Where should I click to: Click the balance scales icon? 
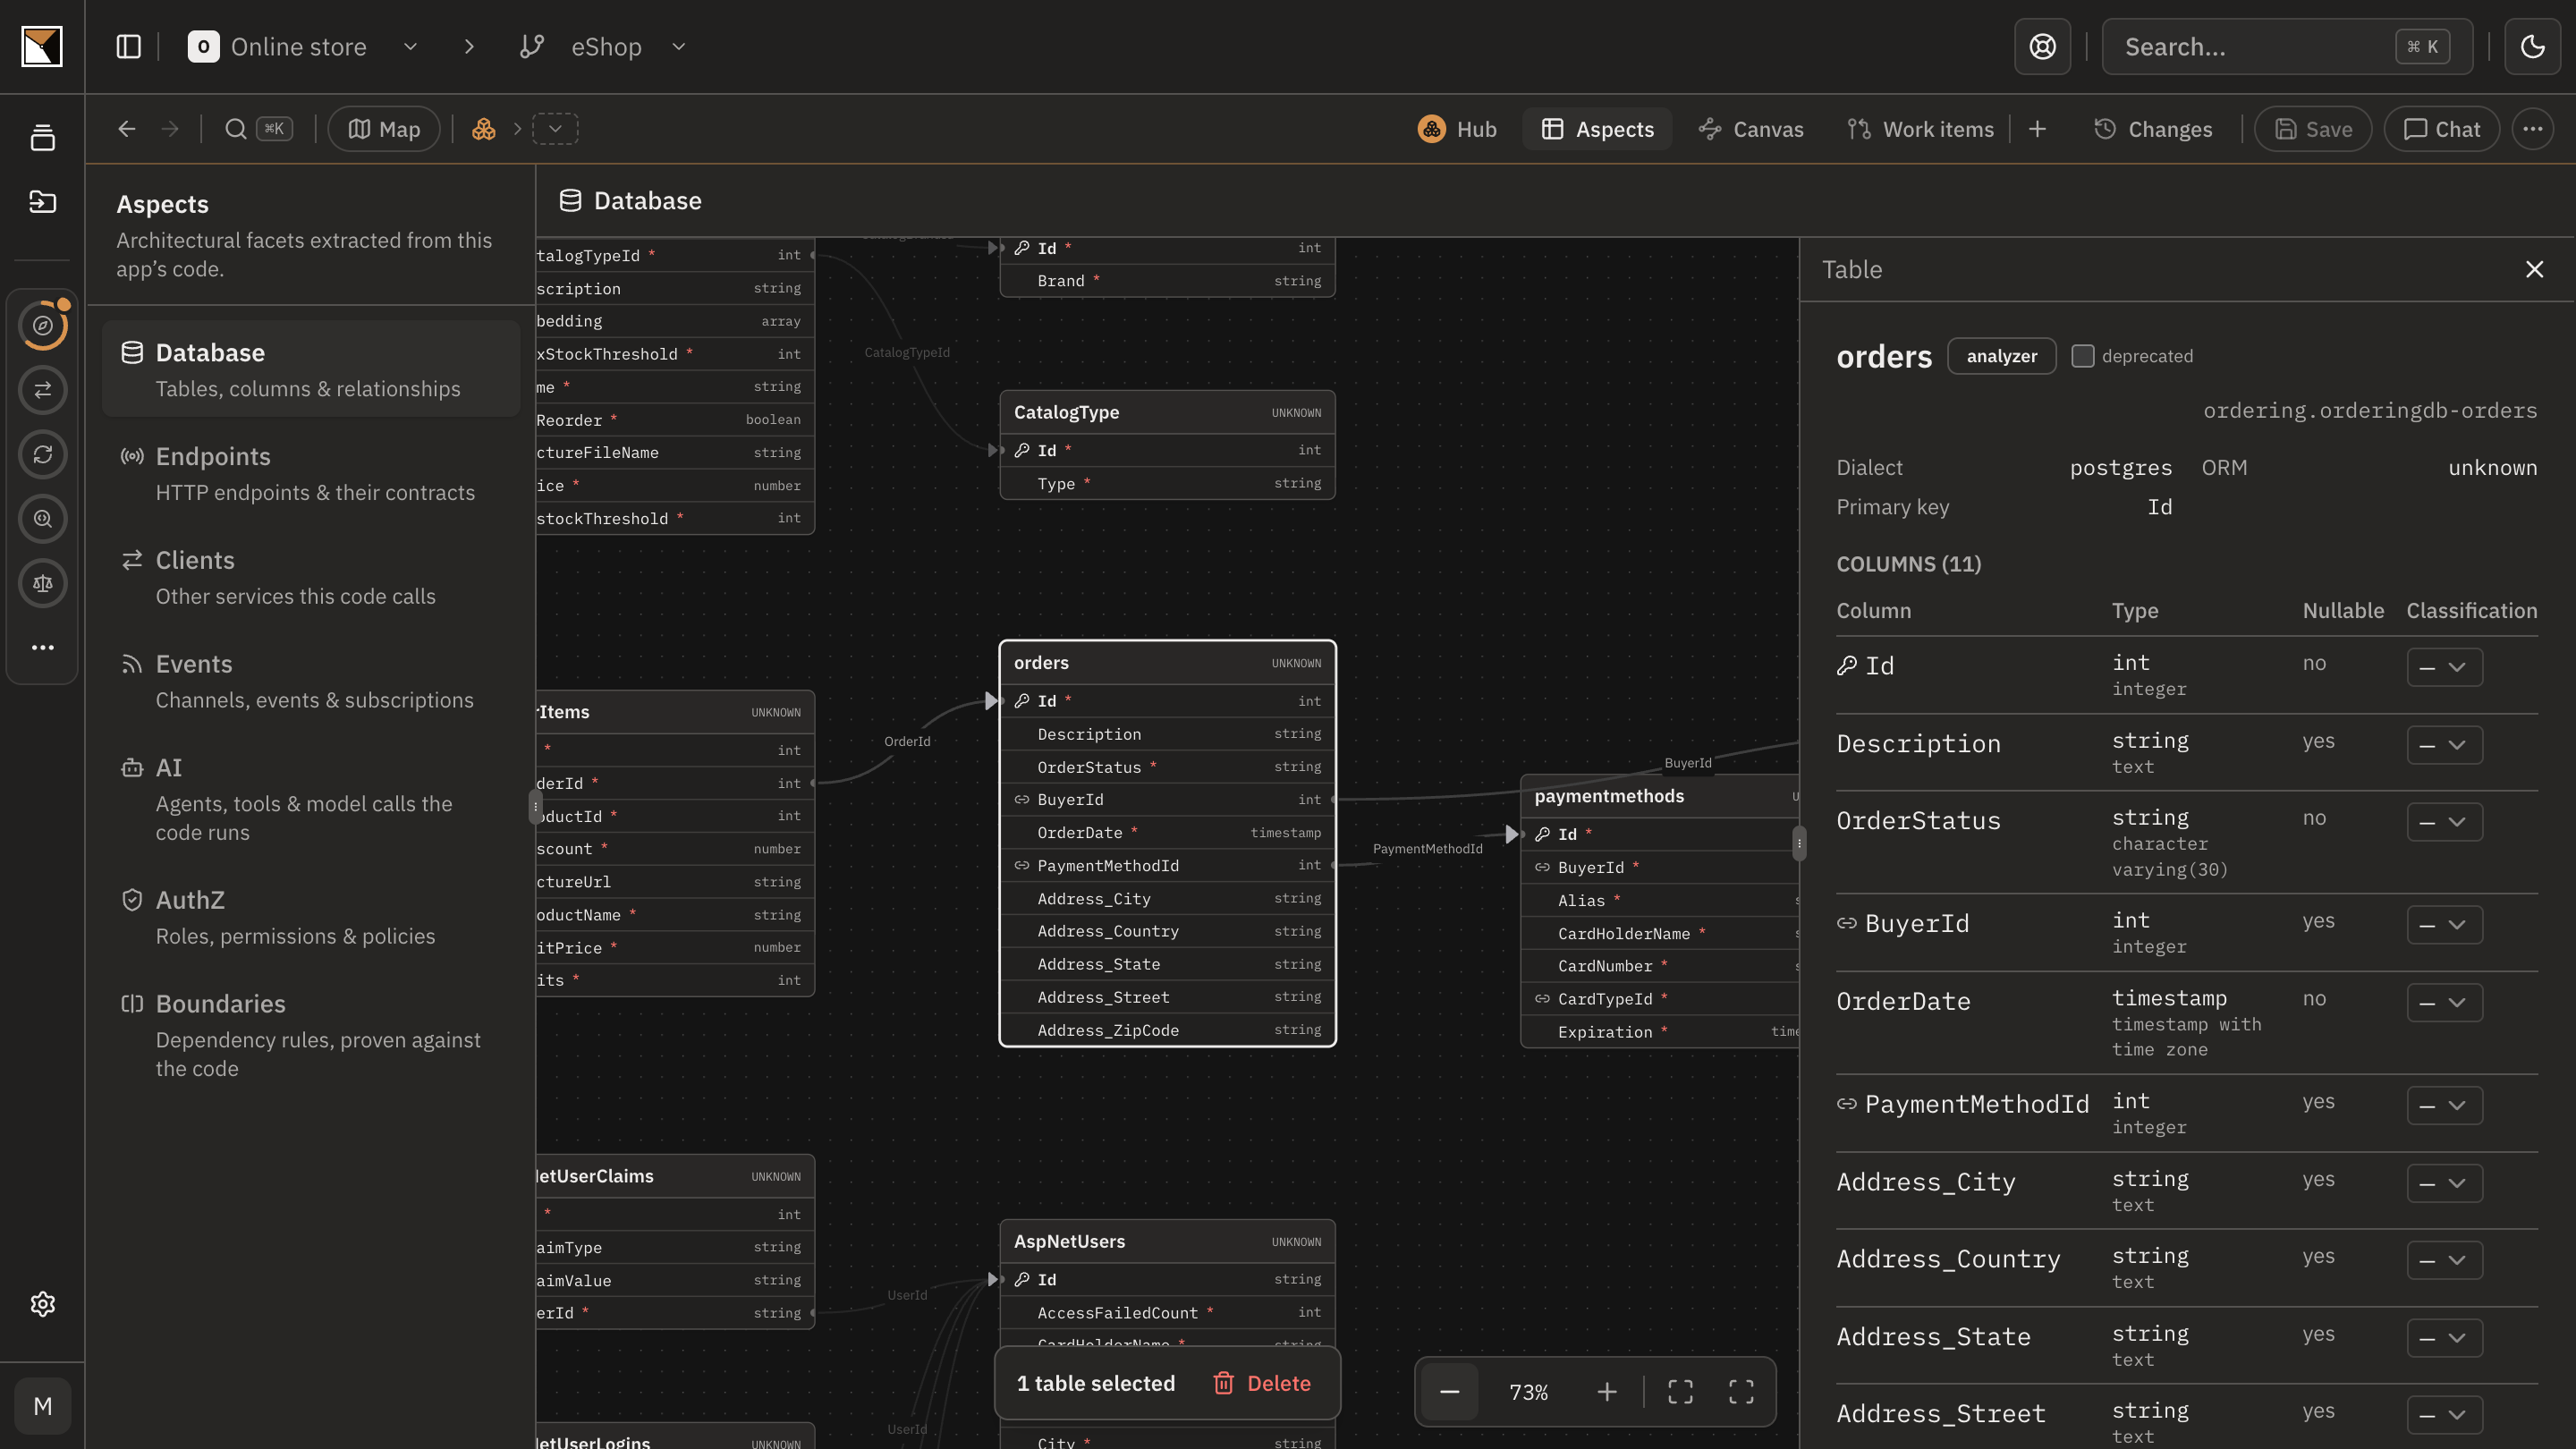coord(42,583)
